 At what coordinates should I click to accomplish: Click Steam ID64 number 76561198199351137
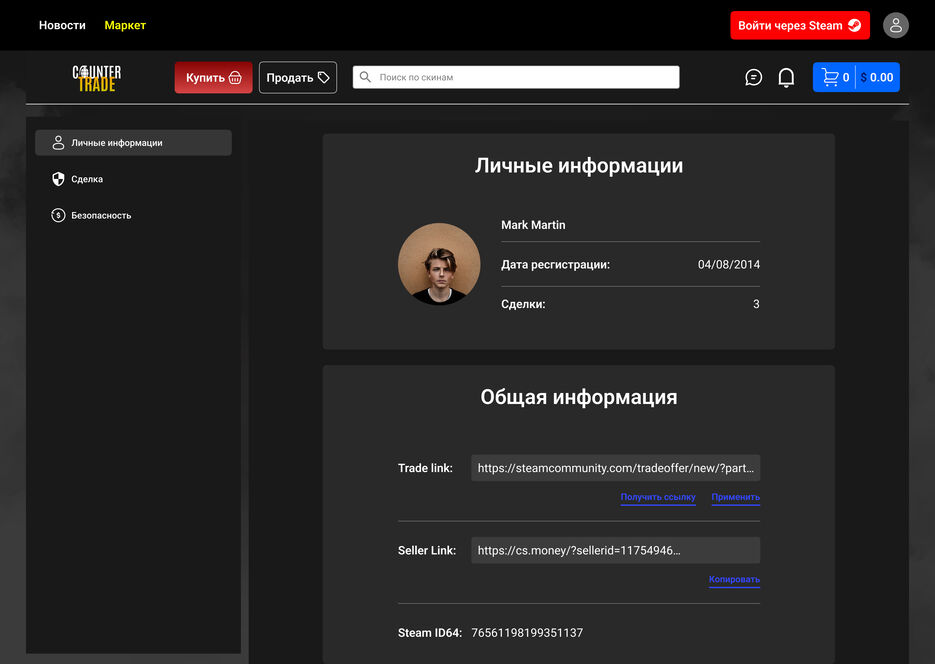[527, 632]
